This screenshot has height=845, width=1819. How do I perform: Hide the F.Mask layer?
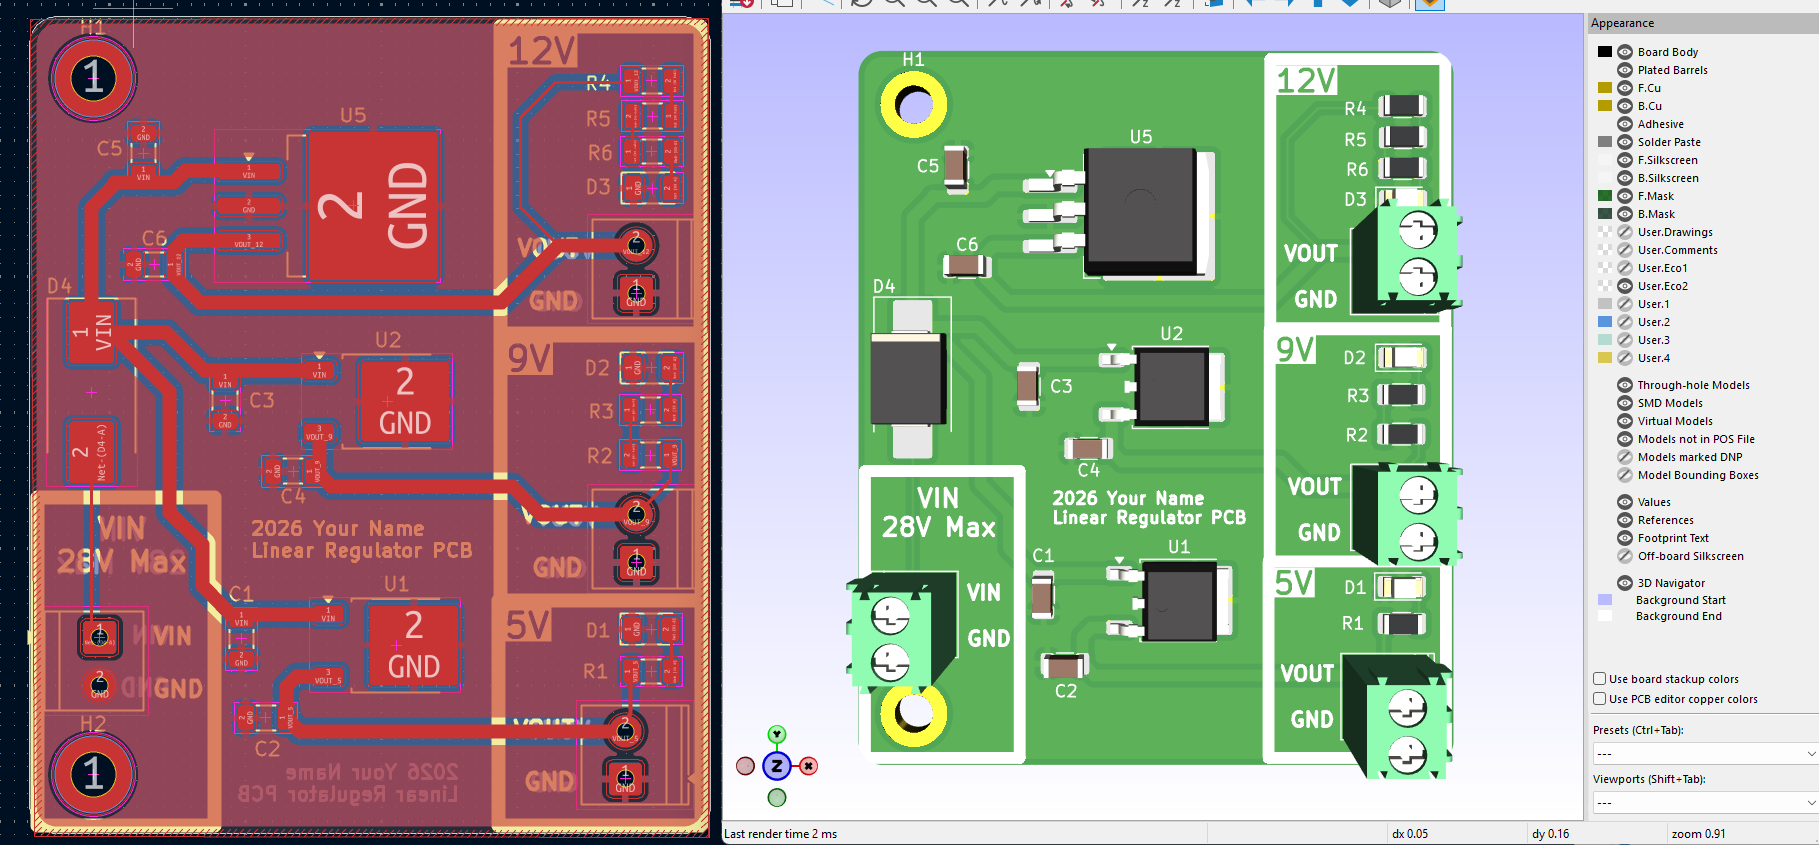point(1625,196)
